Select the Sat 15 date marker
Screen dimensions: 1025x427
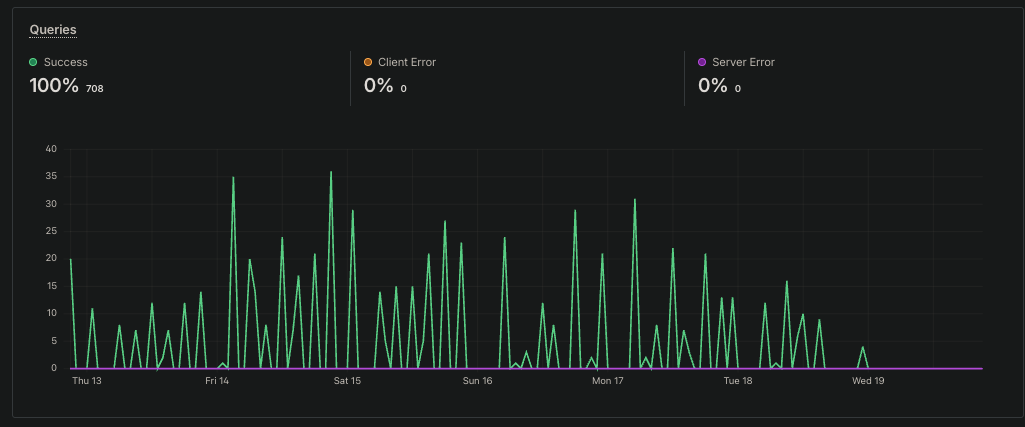point(347,381)
